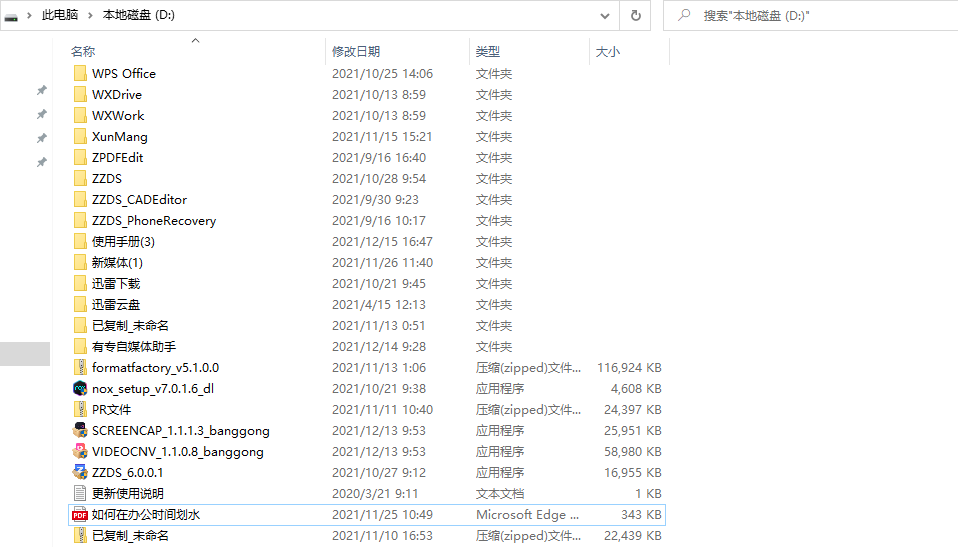Image resolution: width=958 pixels, height=548 pixels.
Task: Open the address bar history dropdown
Action: (605, 16)
